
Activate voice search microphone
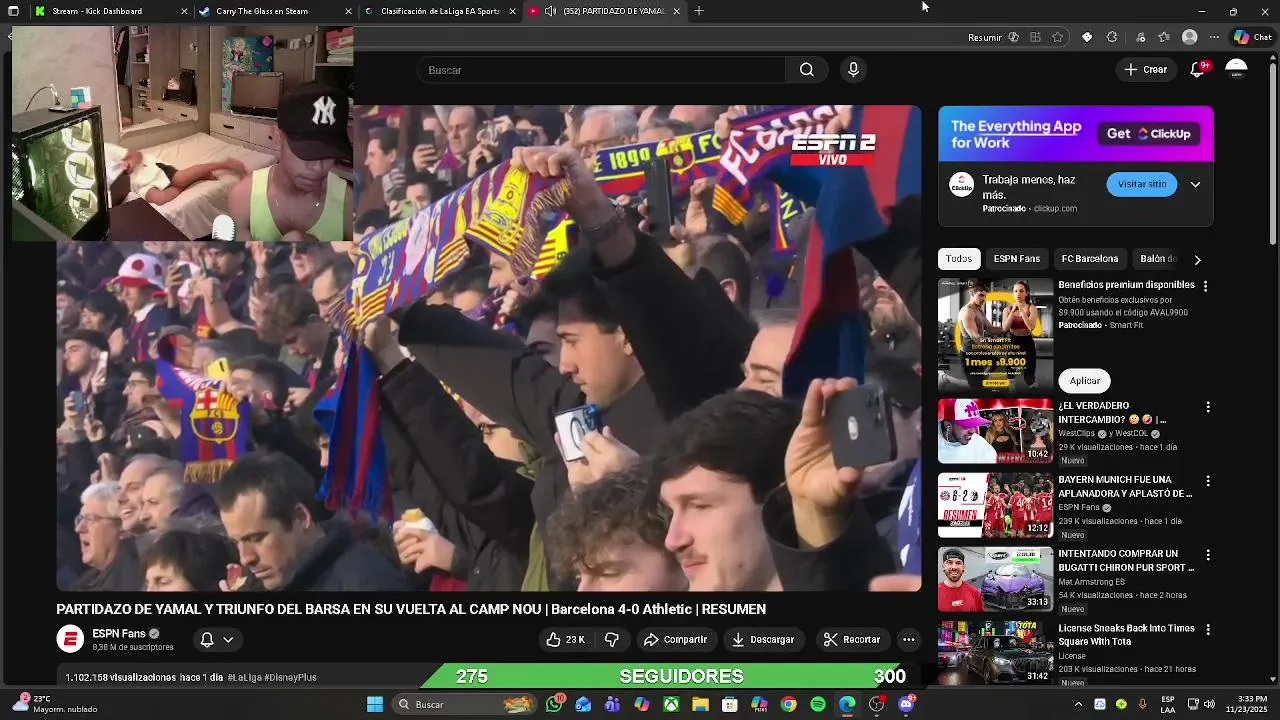tap(853, 70)
